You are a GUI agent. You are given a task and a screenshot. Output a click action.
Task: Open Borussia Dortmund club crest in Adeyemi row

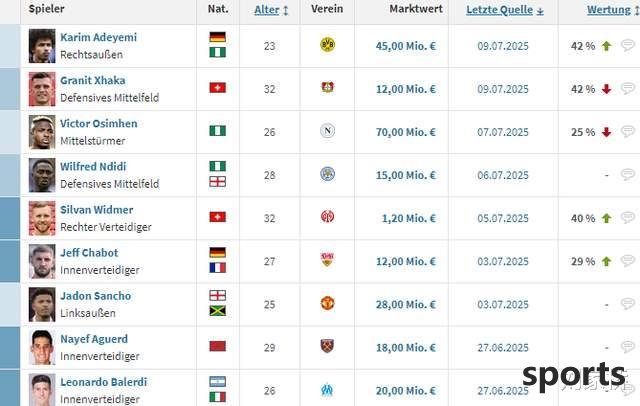[x=327, y=44]
